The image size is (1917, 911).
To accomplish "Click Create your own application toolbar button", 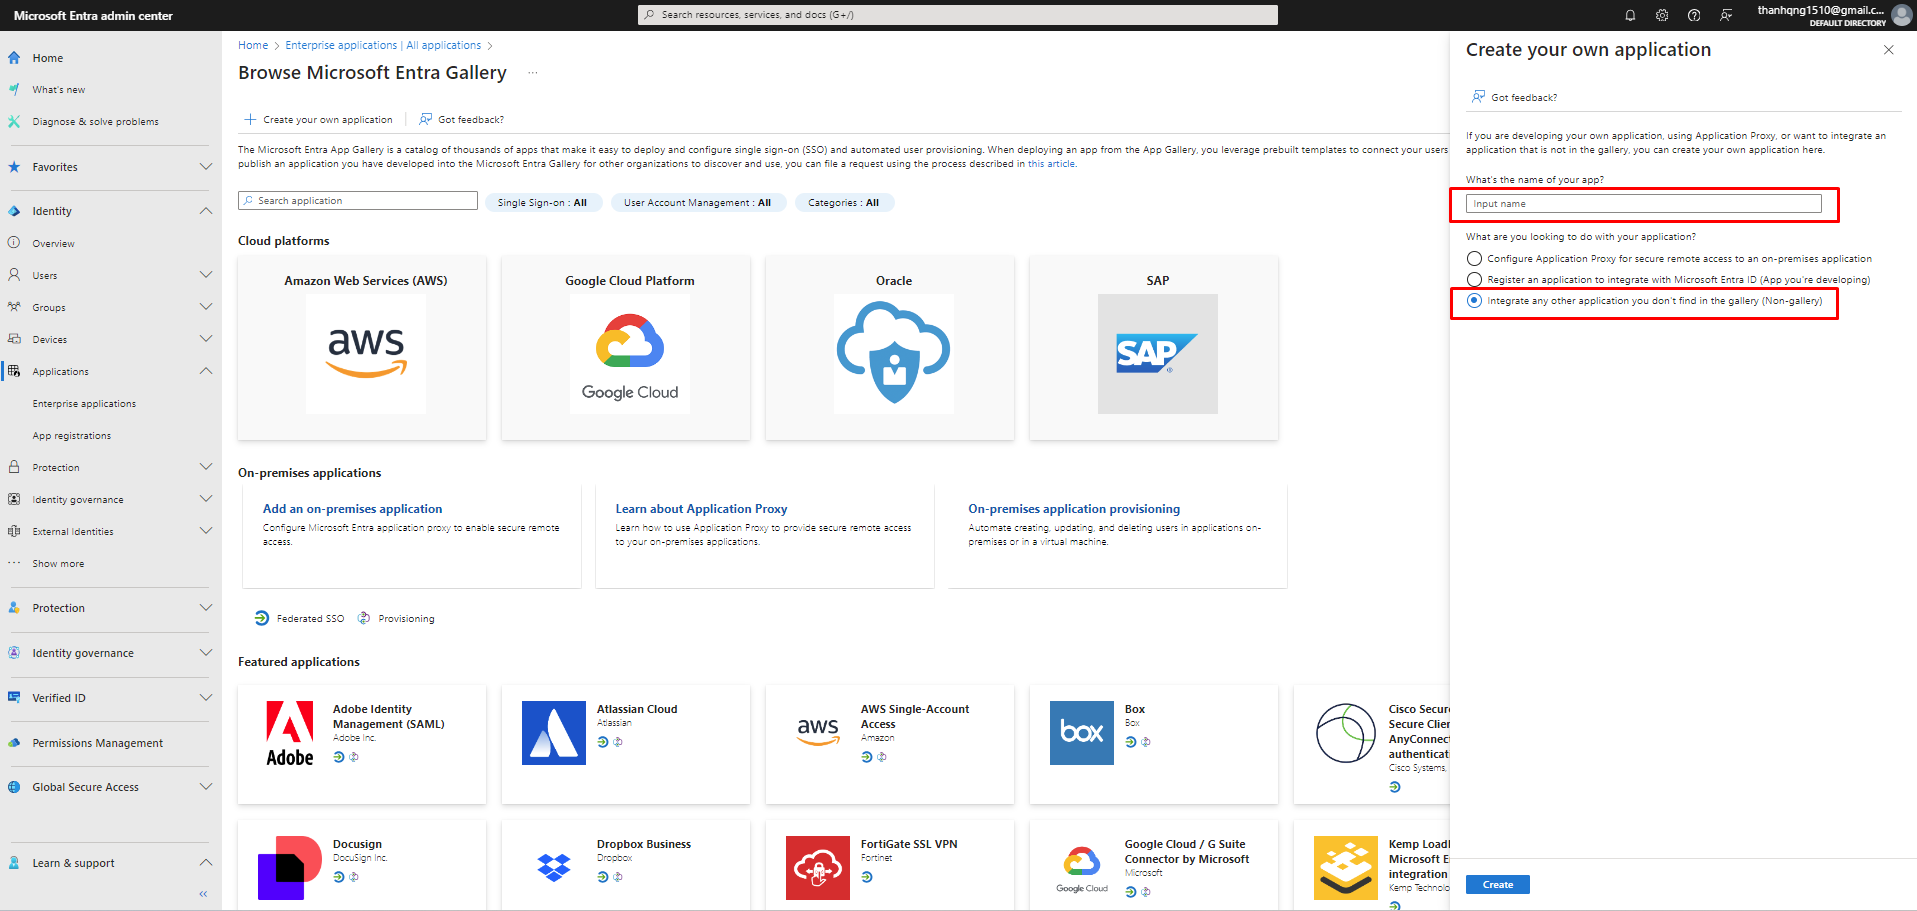I will pos(319,120).
